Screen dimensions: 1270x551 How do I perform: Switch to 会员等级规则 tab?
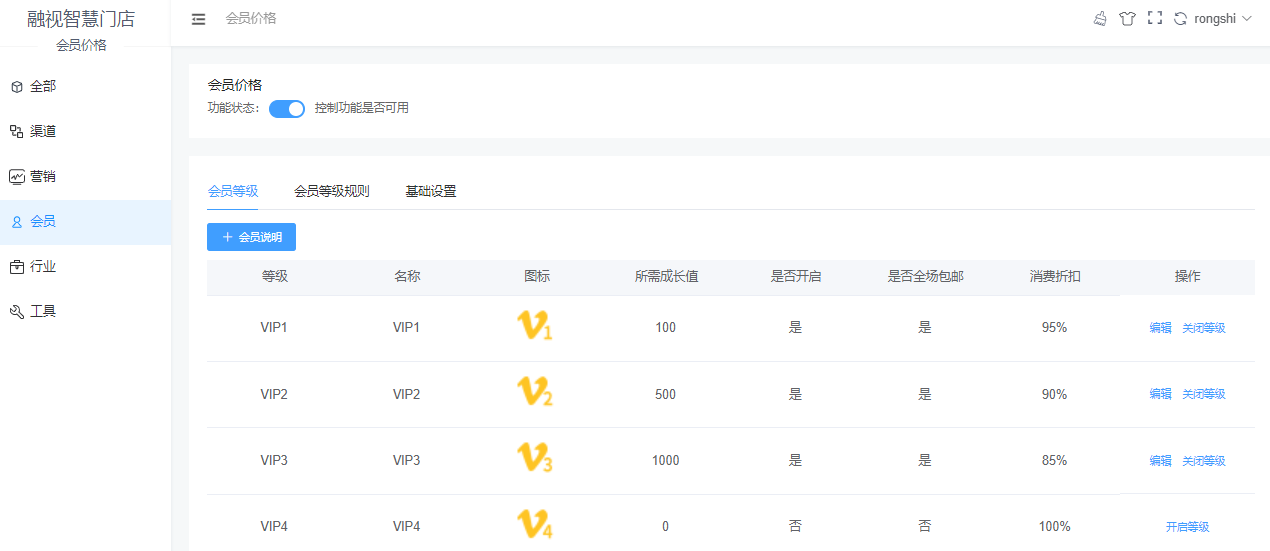pos(332,191)
